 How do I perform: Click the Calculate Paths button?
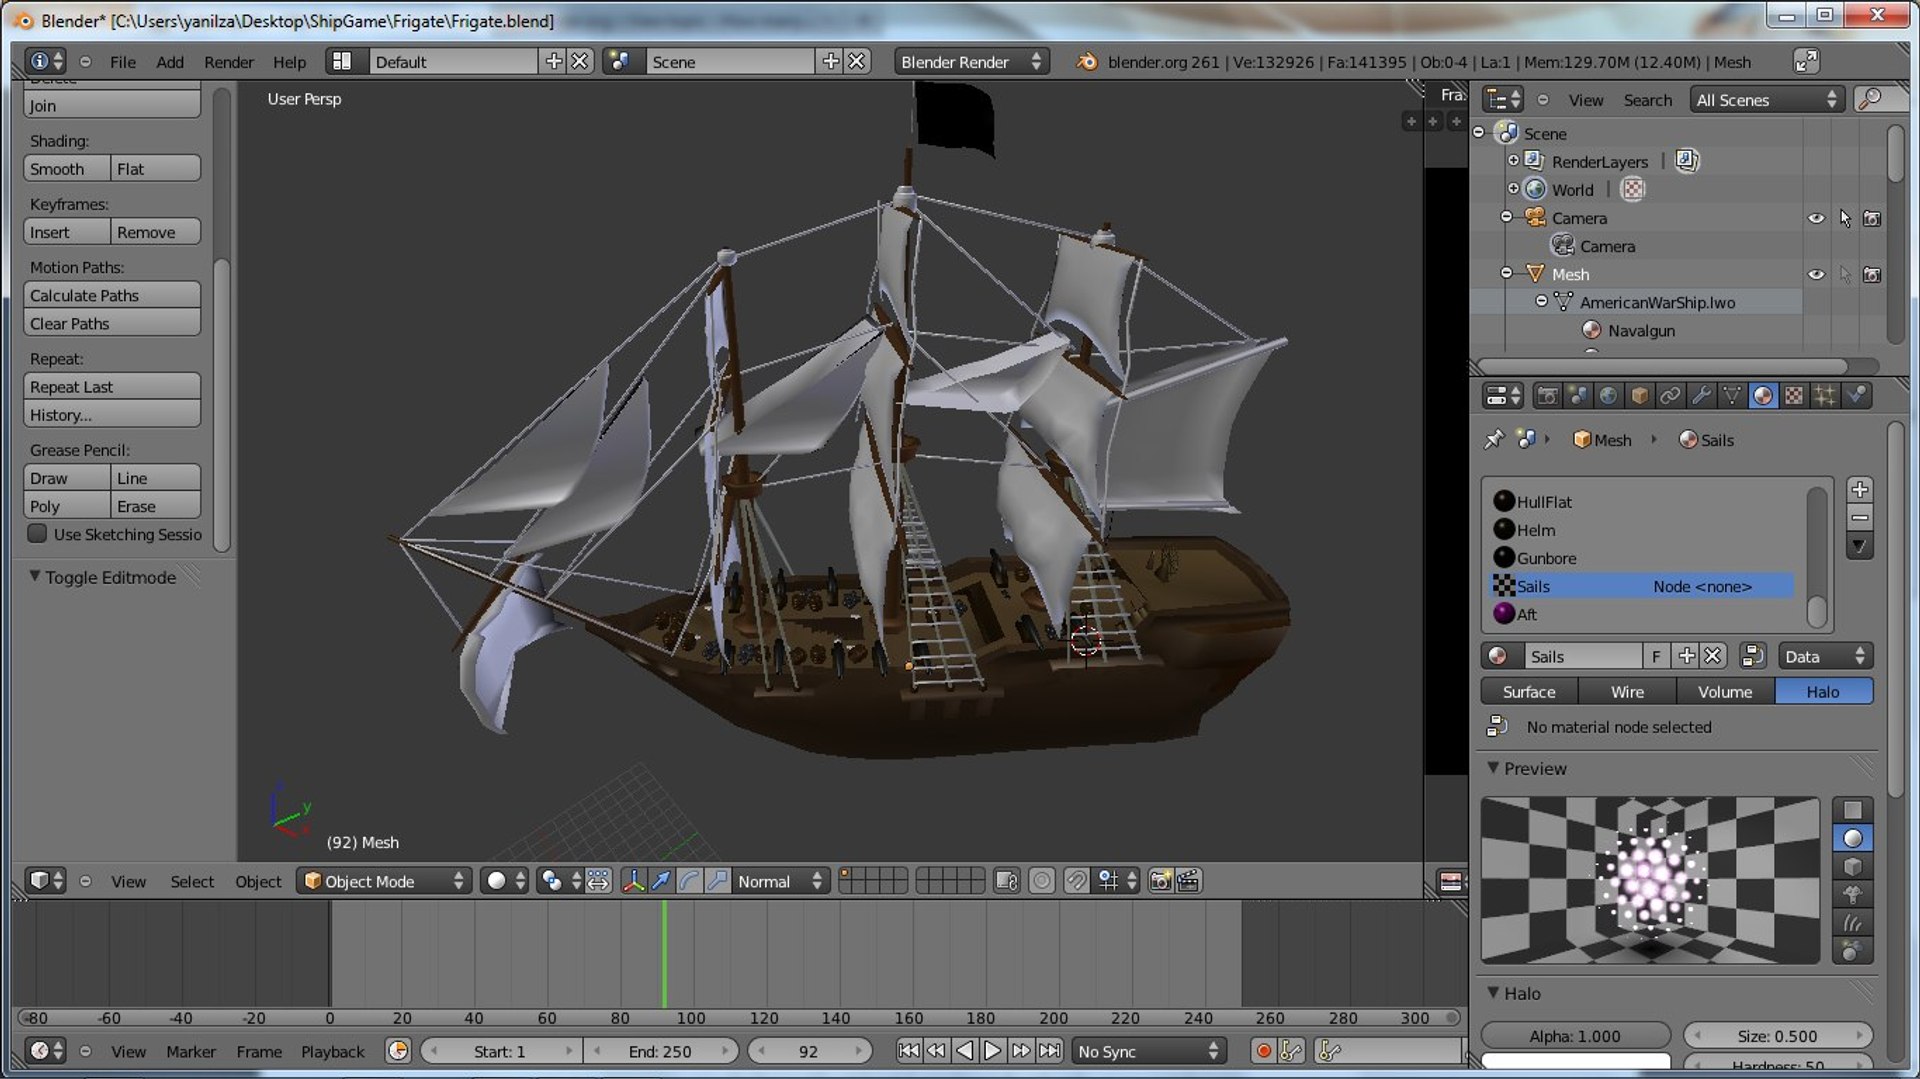112,295
